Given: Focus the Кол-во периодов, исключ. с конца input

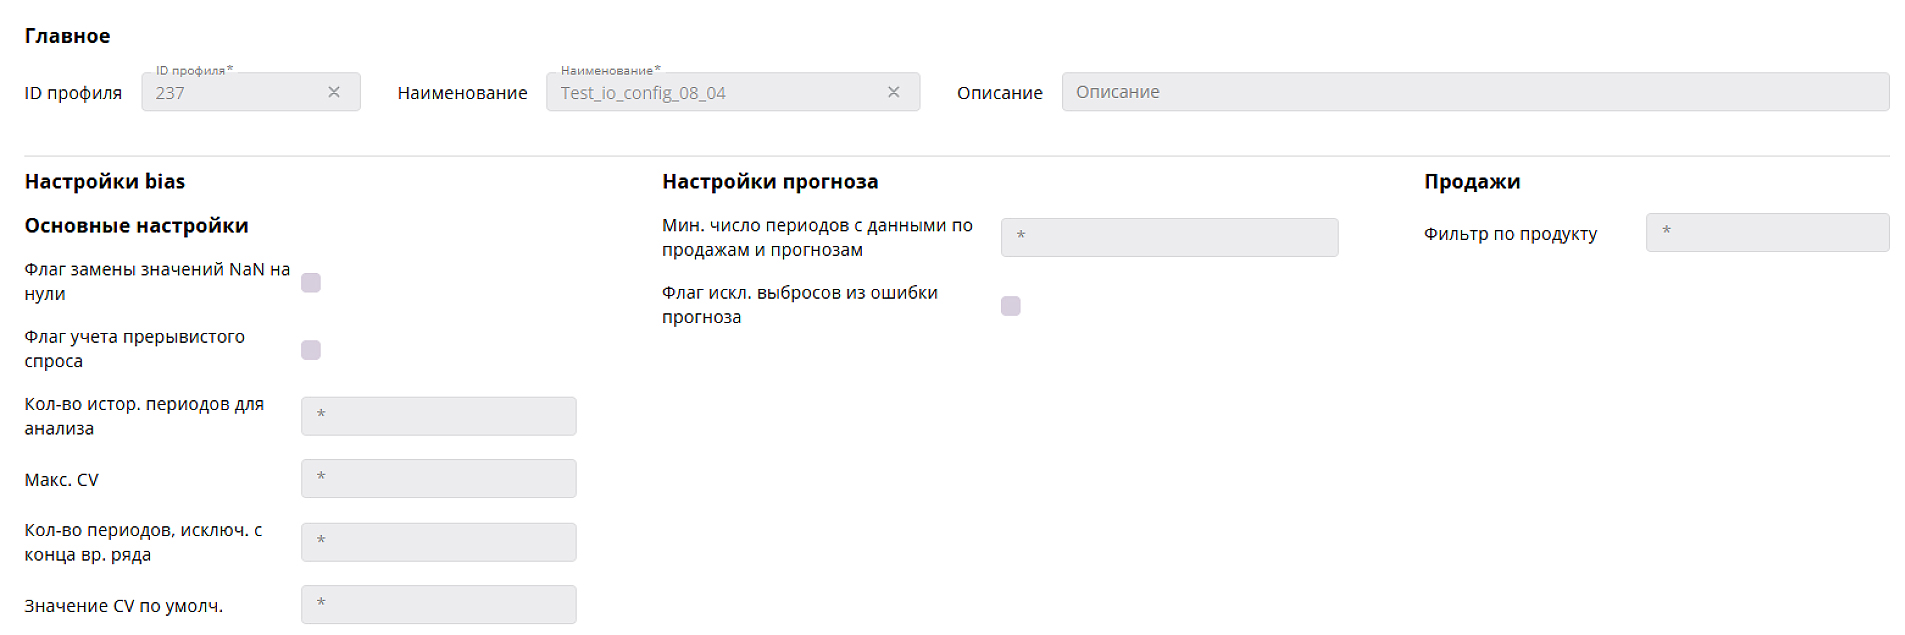Looking at the screenshot, I should (438, 542).
